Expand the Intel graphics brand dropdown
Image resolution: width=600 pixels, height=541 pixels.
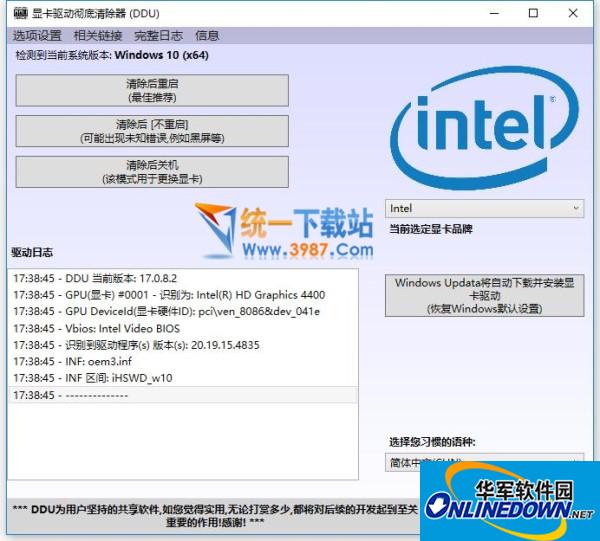pyautogui.click(x=484, y=209)
